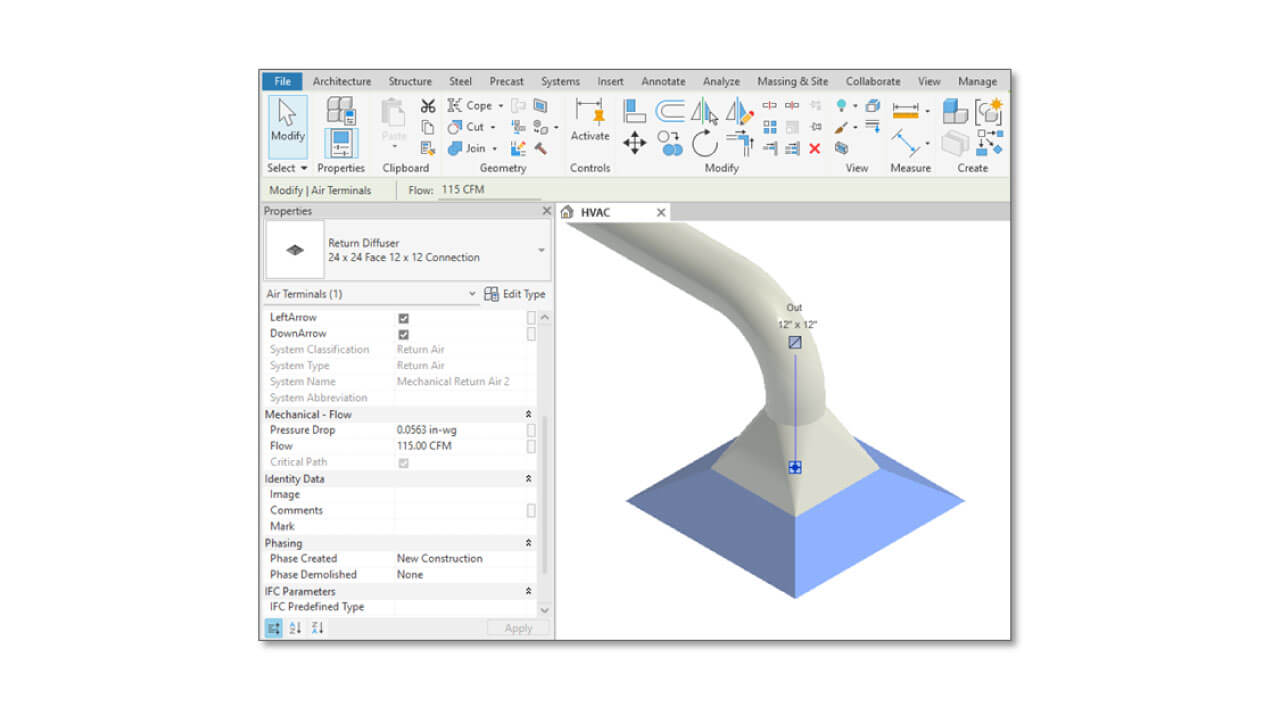Select the Mirror Draw Axis tool
Screen dimensions: 1280x720
pyautogui.click(x=739, y=110)
